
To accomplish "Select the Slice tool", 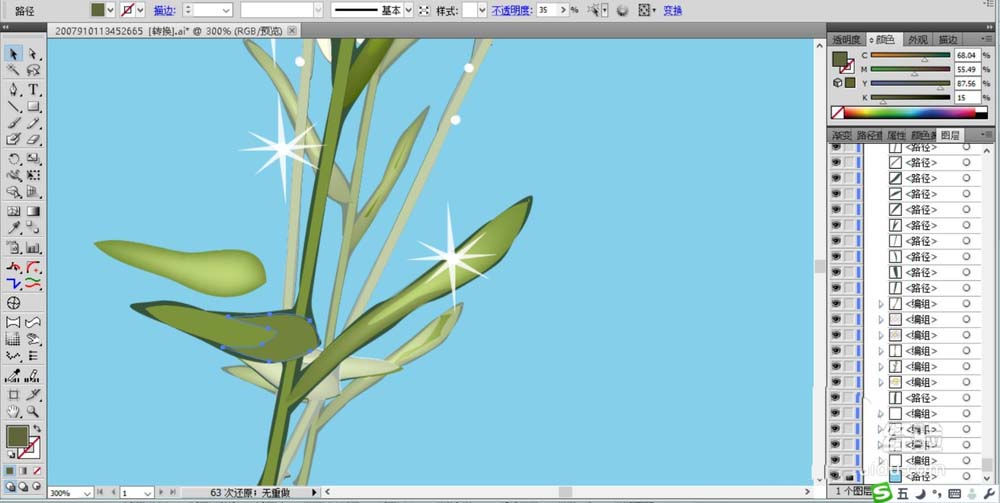I will click(x=33, y=395).
